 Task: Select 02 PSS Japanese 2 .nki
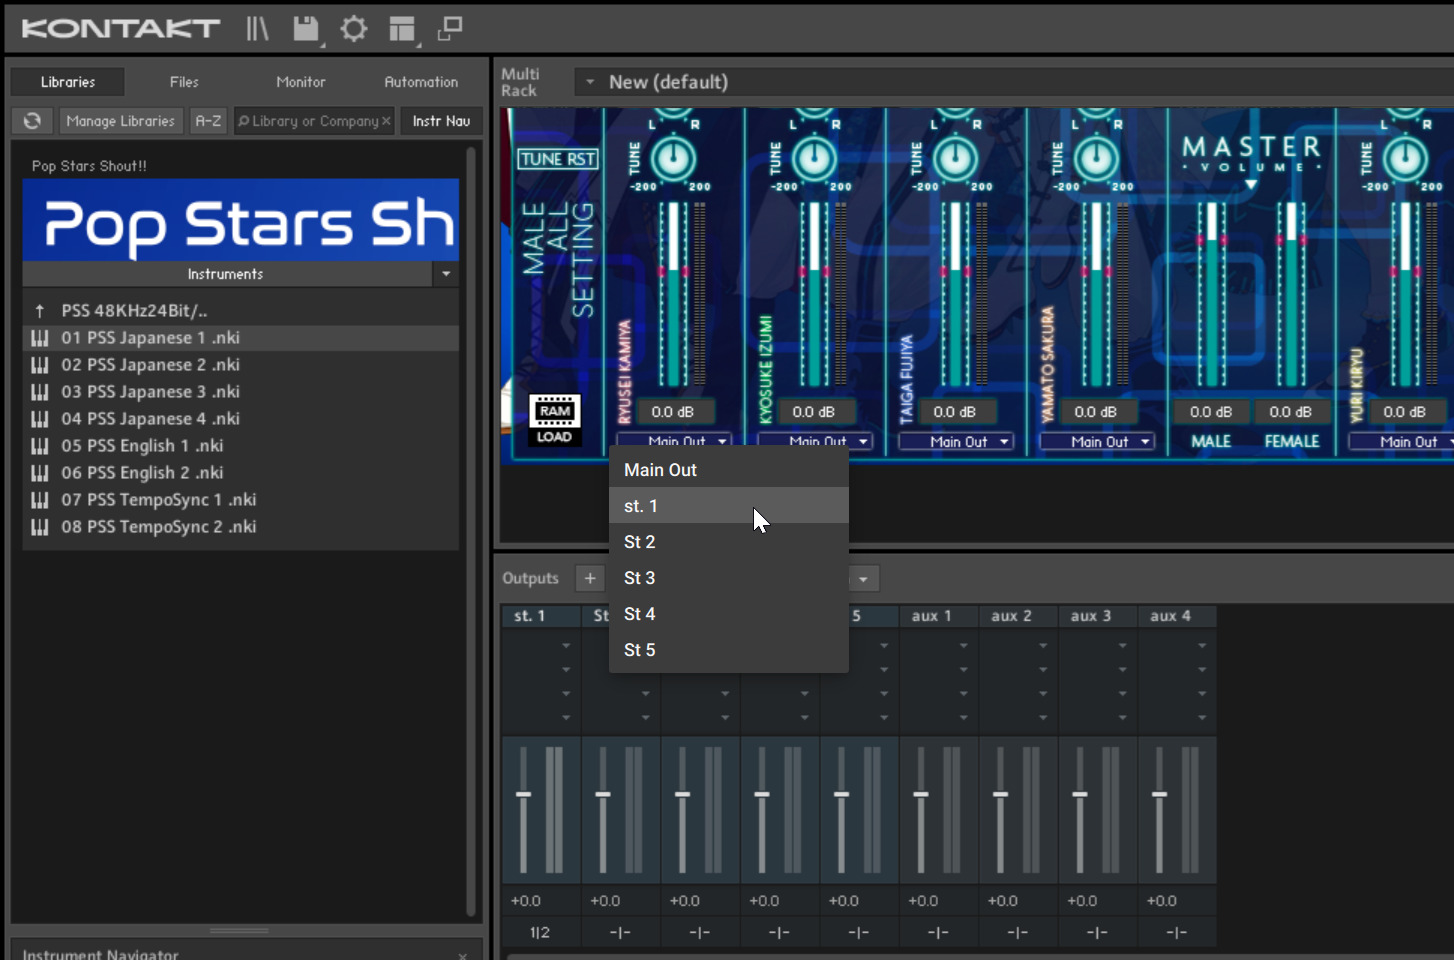pyautogui.click(x=241, y=365)
